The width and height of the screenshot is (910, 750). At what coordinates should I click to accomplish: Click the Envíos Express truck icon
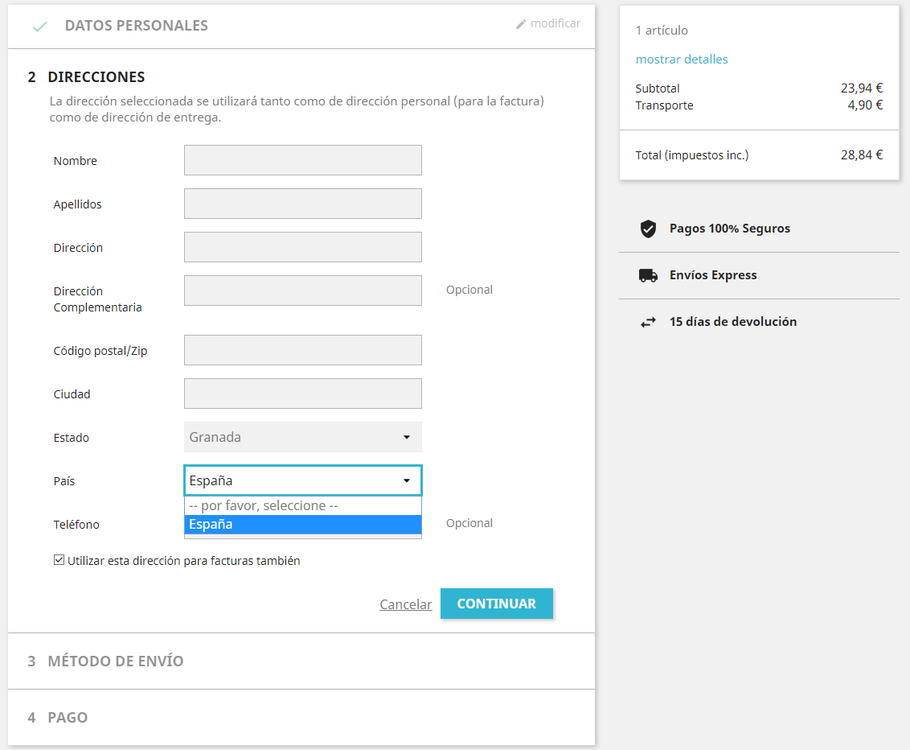pos(648,275)
